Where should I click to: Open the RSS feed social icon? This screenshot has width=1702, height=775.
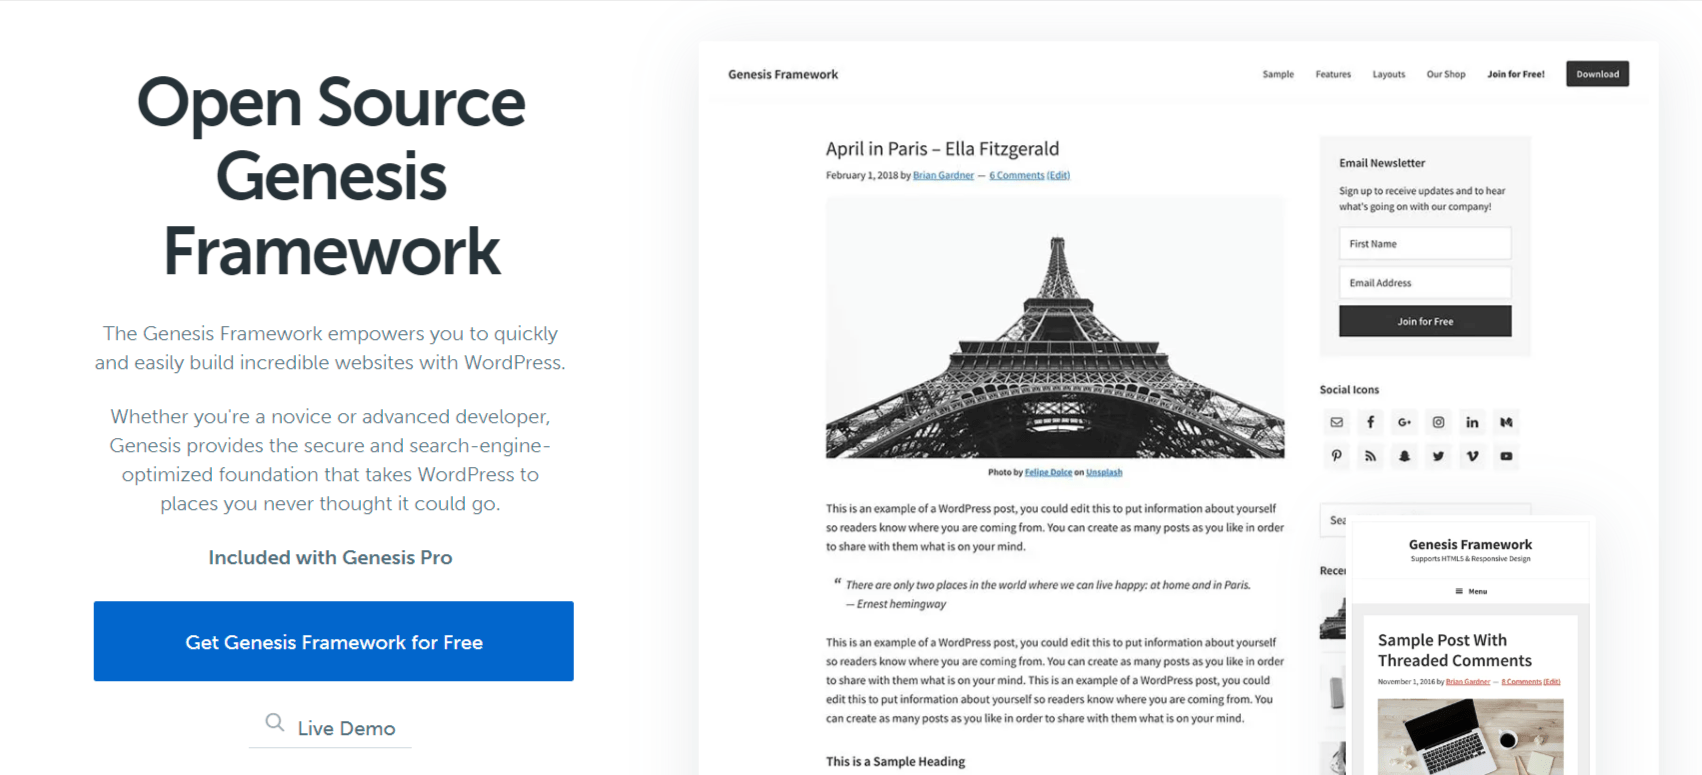tap(1370, 456)
